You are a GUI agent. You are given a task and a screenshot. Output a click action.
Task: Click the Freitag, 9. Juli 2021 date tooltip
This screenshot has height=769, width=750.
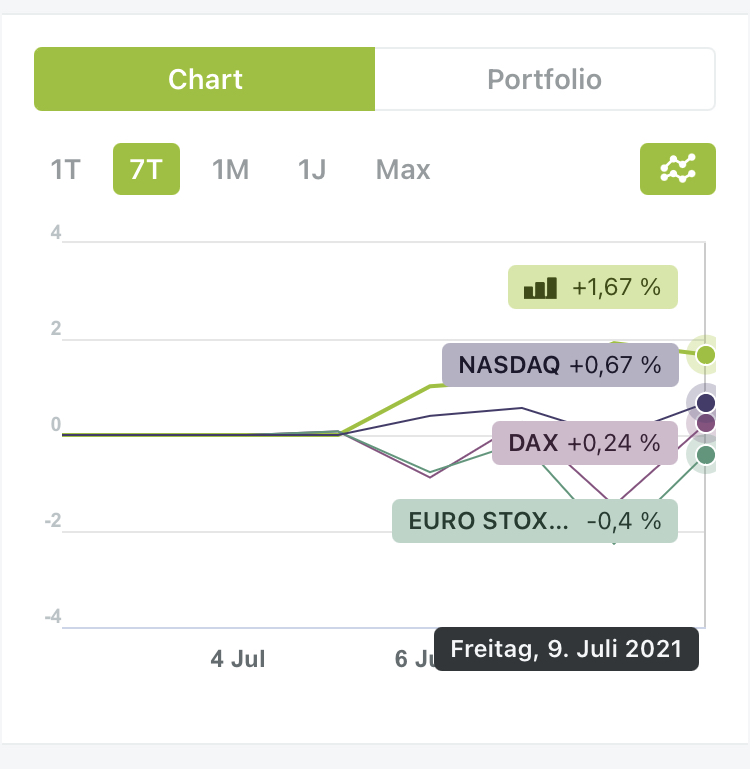point(566,649)
